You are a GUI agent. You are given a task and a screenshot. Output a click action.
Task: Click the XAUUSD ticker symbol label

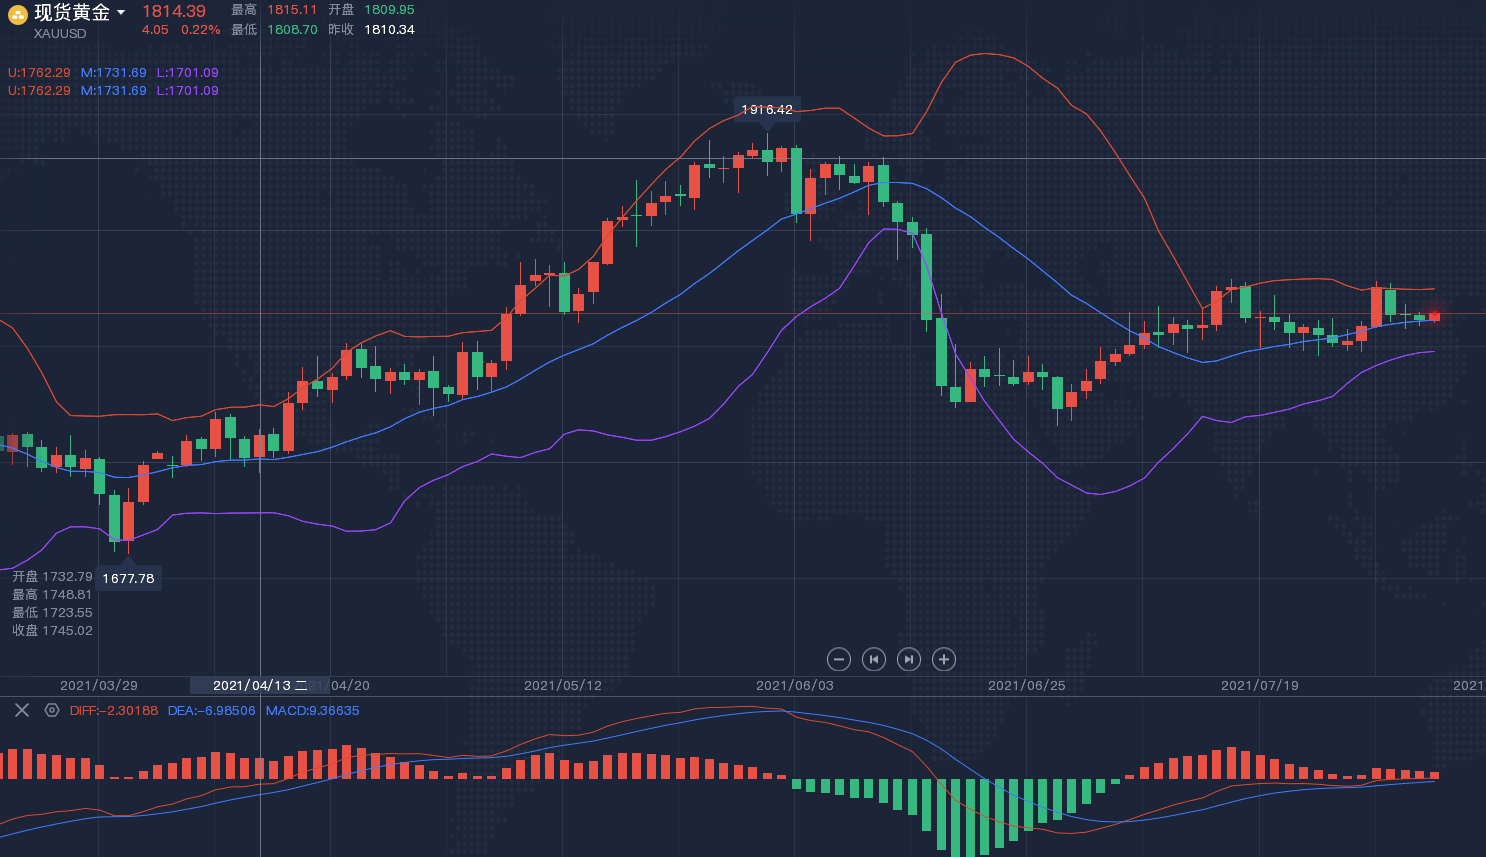[60, 34]
